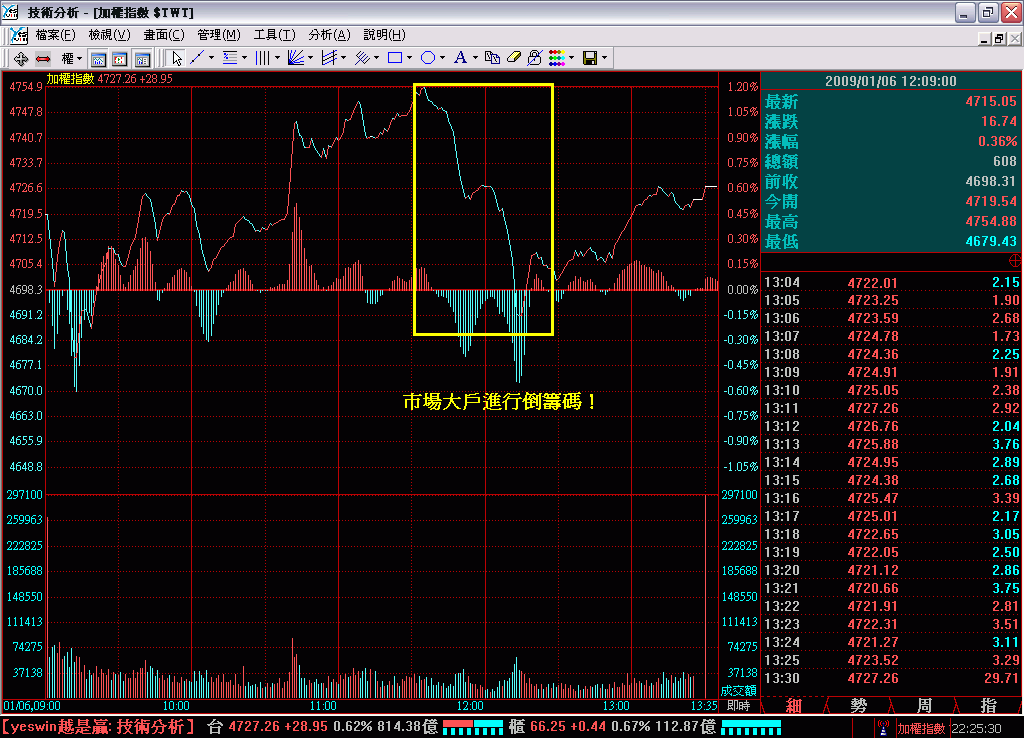Select the 13:04 tick row
The image size is (1024, 738).
(891, 282)
